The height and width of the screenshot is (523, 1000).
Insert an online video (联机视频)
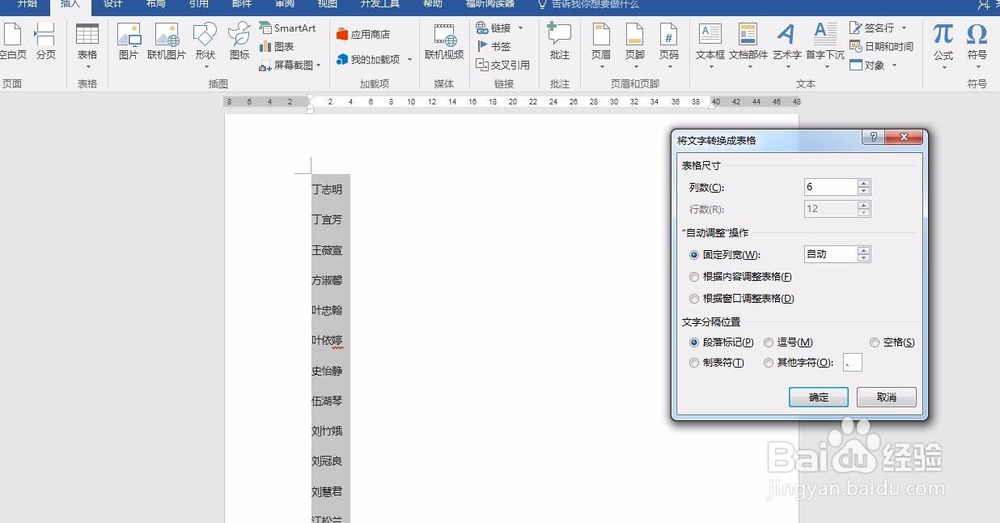click(445, 41)
